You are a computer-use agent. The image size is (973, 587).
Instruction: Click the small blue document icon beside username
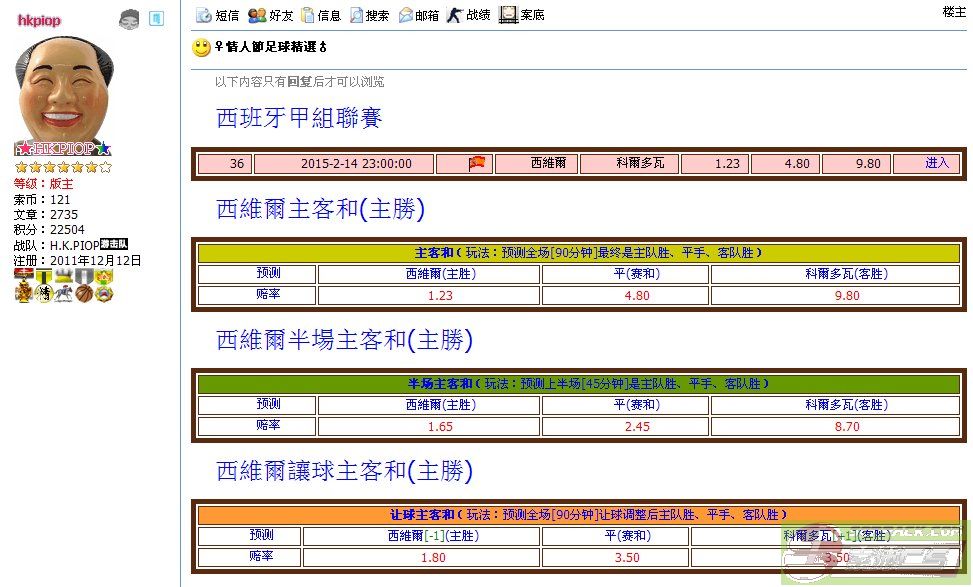coord(156,18)
